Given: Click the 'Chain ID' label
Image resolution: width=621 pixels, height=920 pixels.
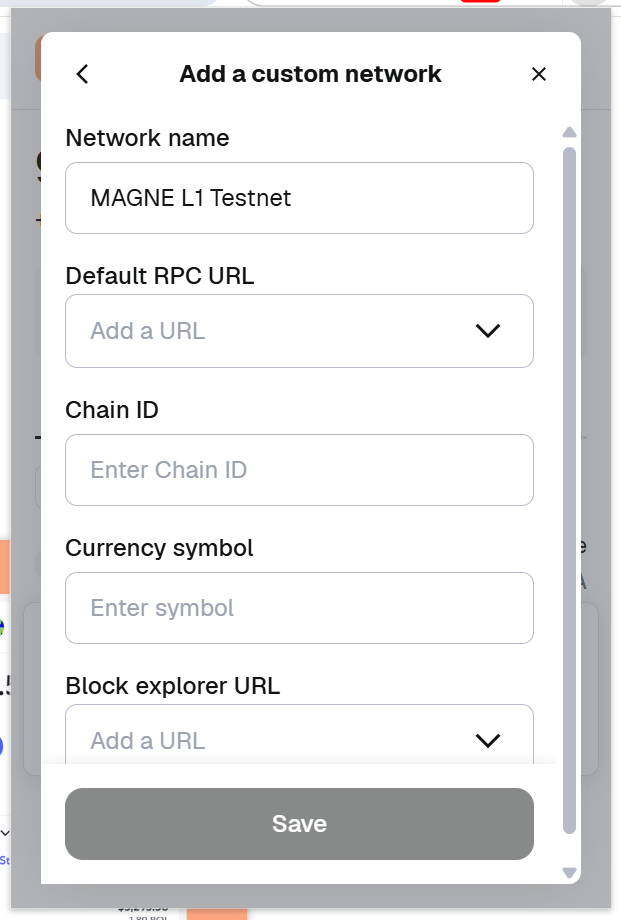Looking at the screenshot, I should pyautogui.click(x=112, y=410).
